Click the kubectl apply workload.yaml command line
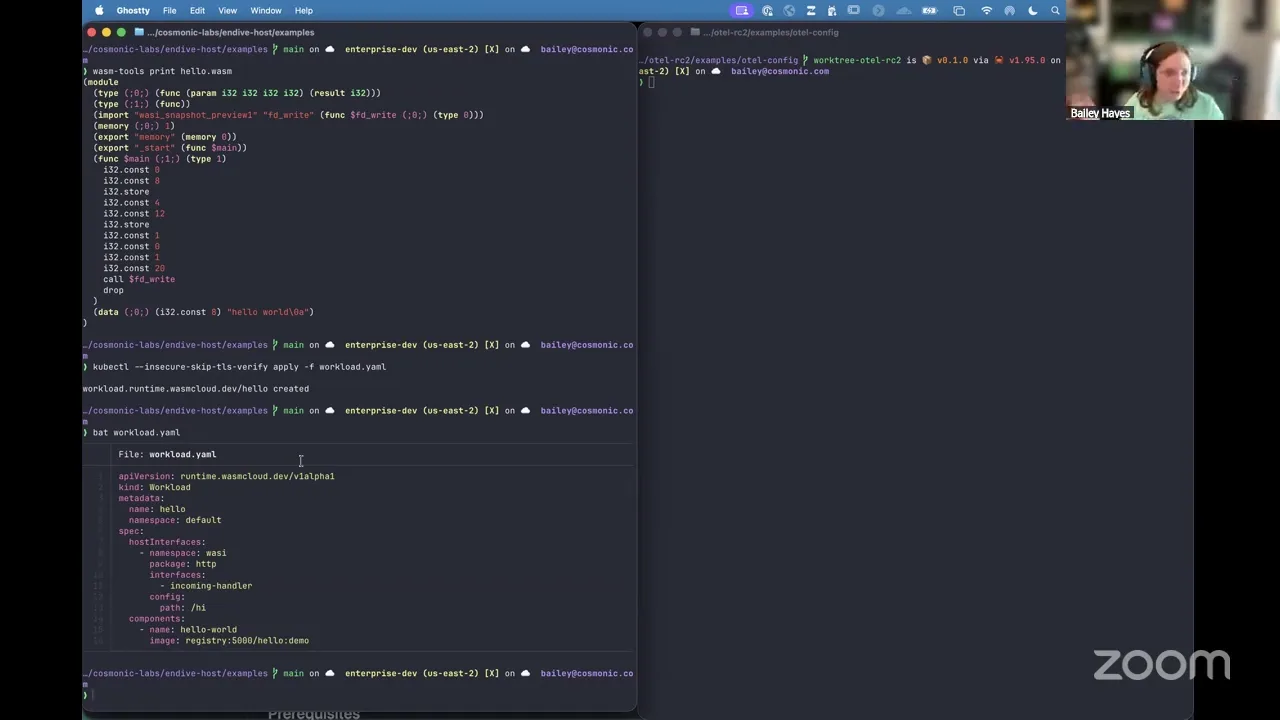The height and width of the screenshot is (720, 1280). (239, 367)
